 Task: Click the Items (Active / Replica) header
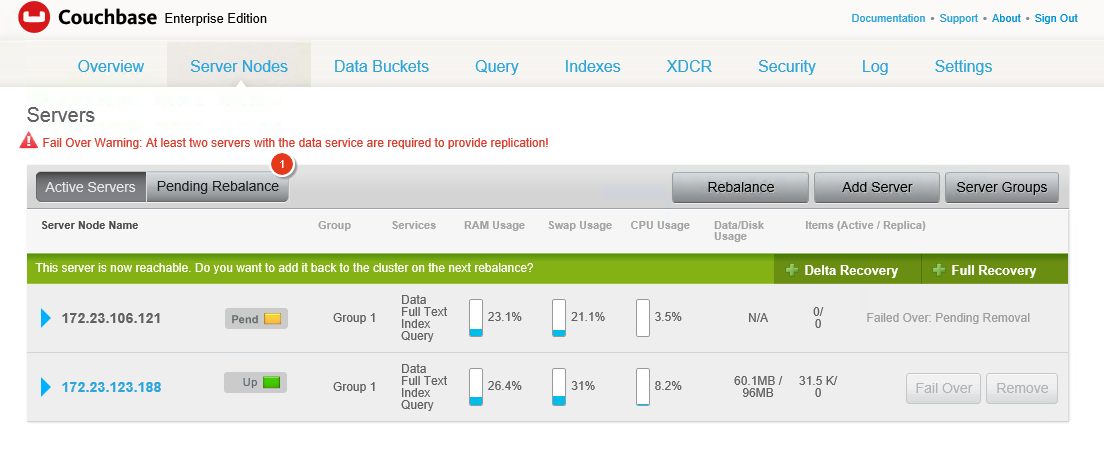[x=865, y=225]
